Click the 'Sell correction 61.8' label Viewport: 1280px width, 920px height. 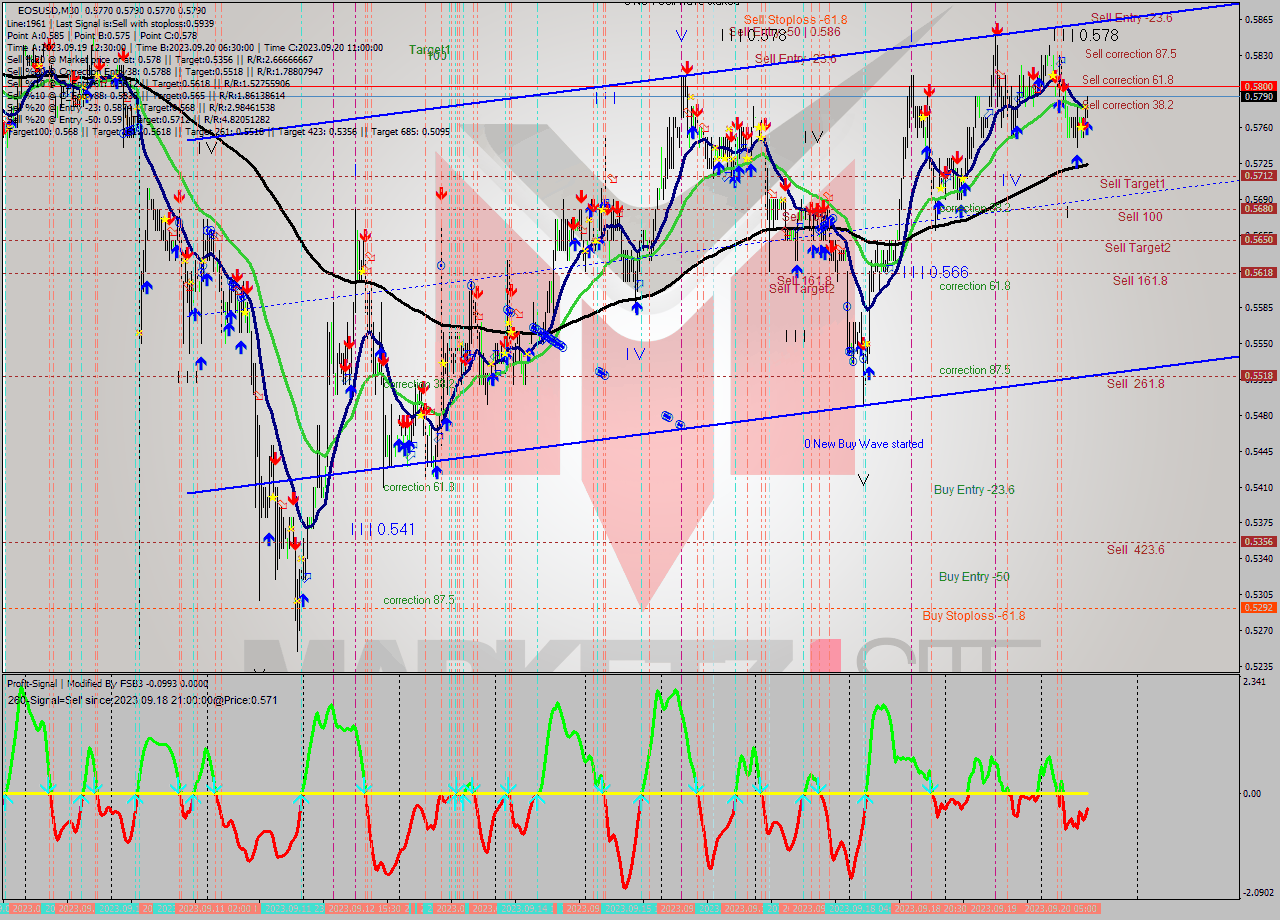pyautogui.click(x=1127, y=80)
